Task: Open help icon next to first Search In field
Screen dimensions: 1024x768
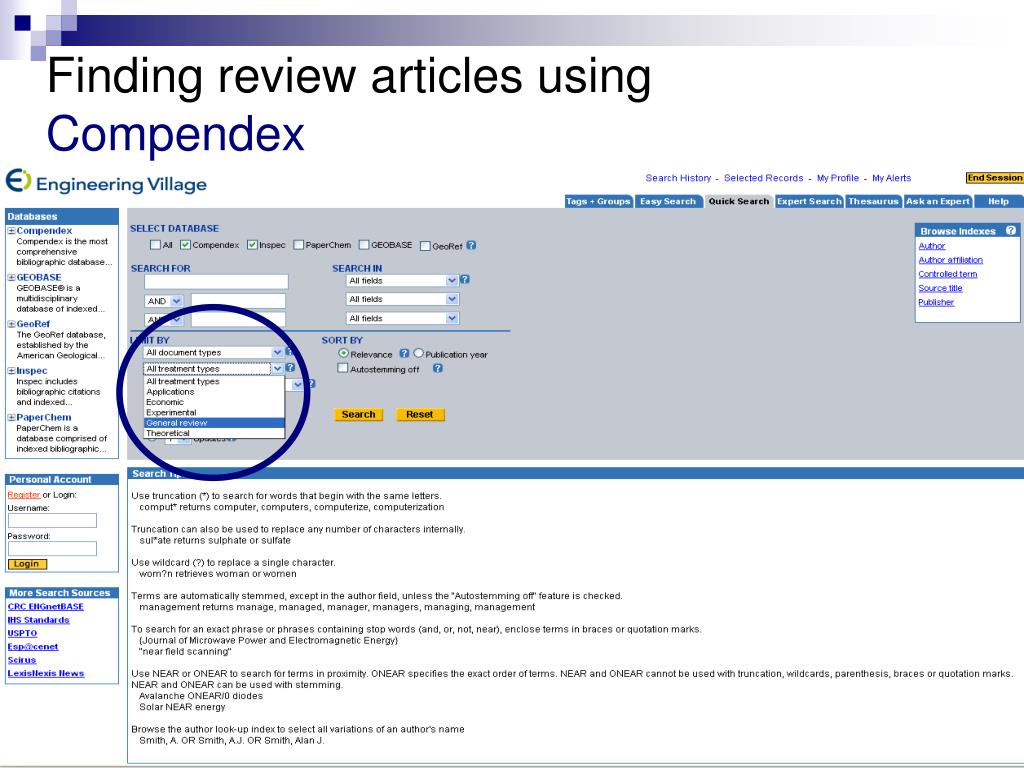Action: coord(465,280)
